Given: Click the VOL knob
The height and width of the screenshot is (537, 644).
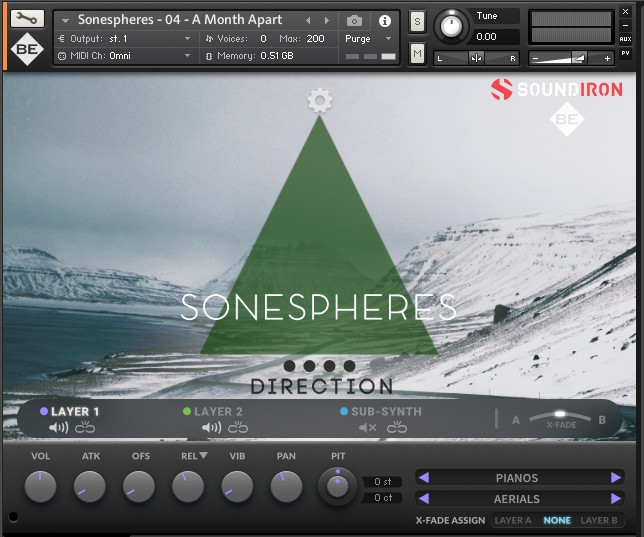Looking at the screenshot, I should click(x=40, y=486).
